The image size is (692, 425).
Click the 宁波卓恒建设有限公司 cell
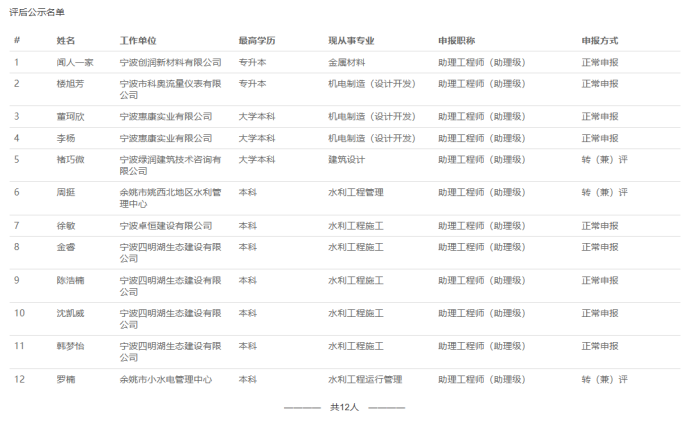[x=165, y=226]
